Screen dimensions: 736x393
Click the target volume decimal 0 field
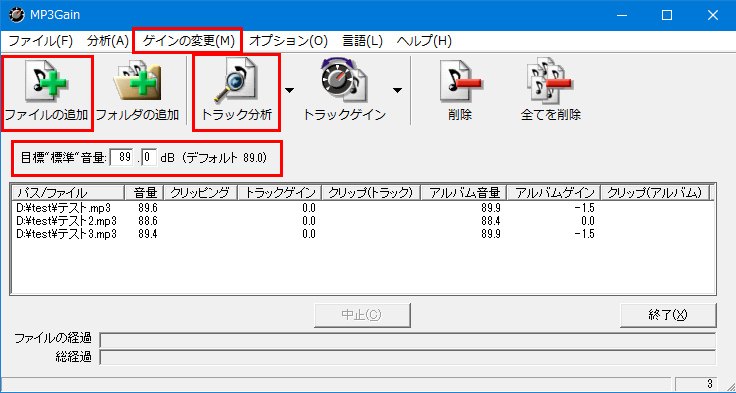149,157
